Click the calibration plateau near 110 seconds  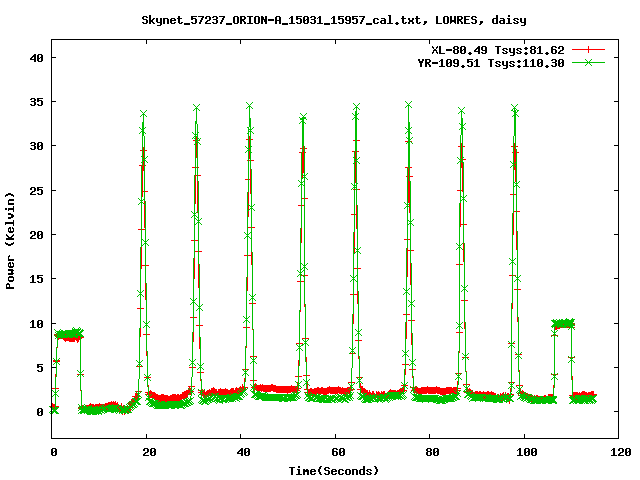click(563, 324)
